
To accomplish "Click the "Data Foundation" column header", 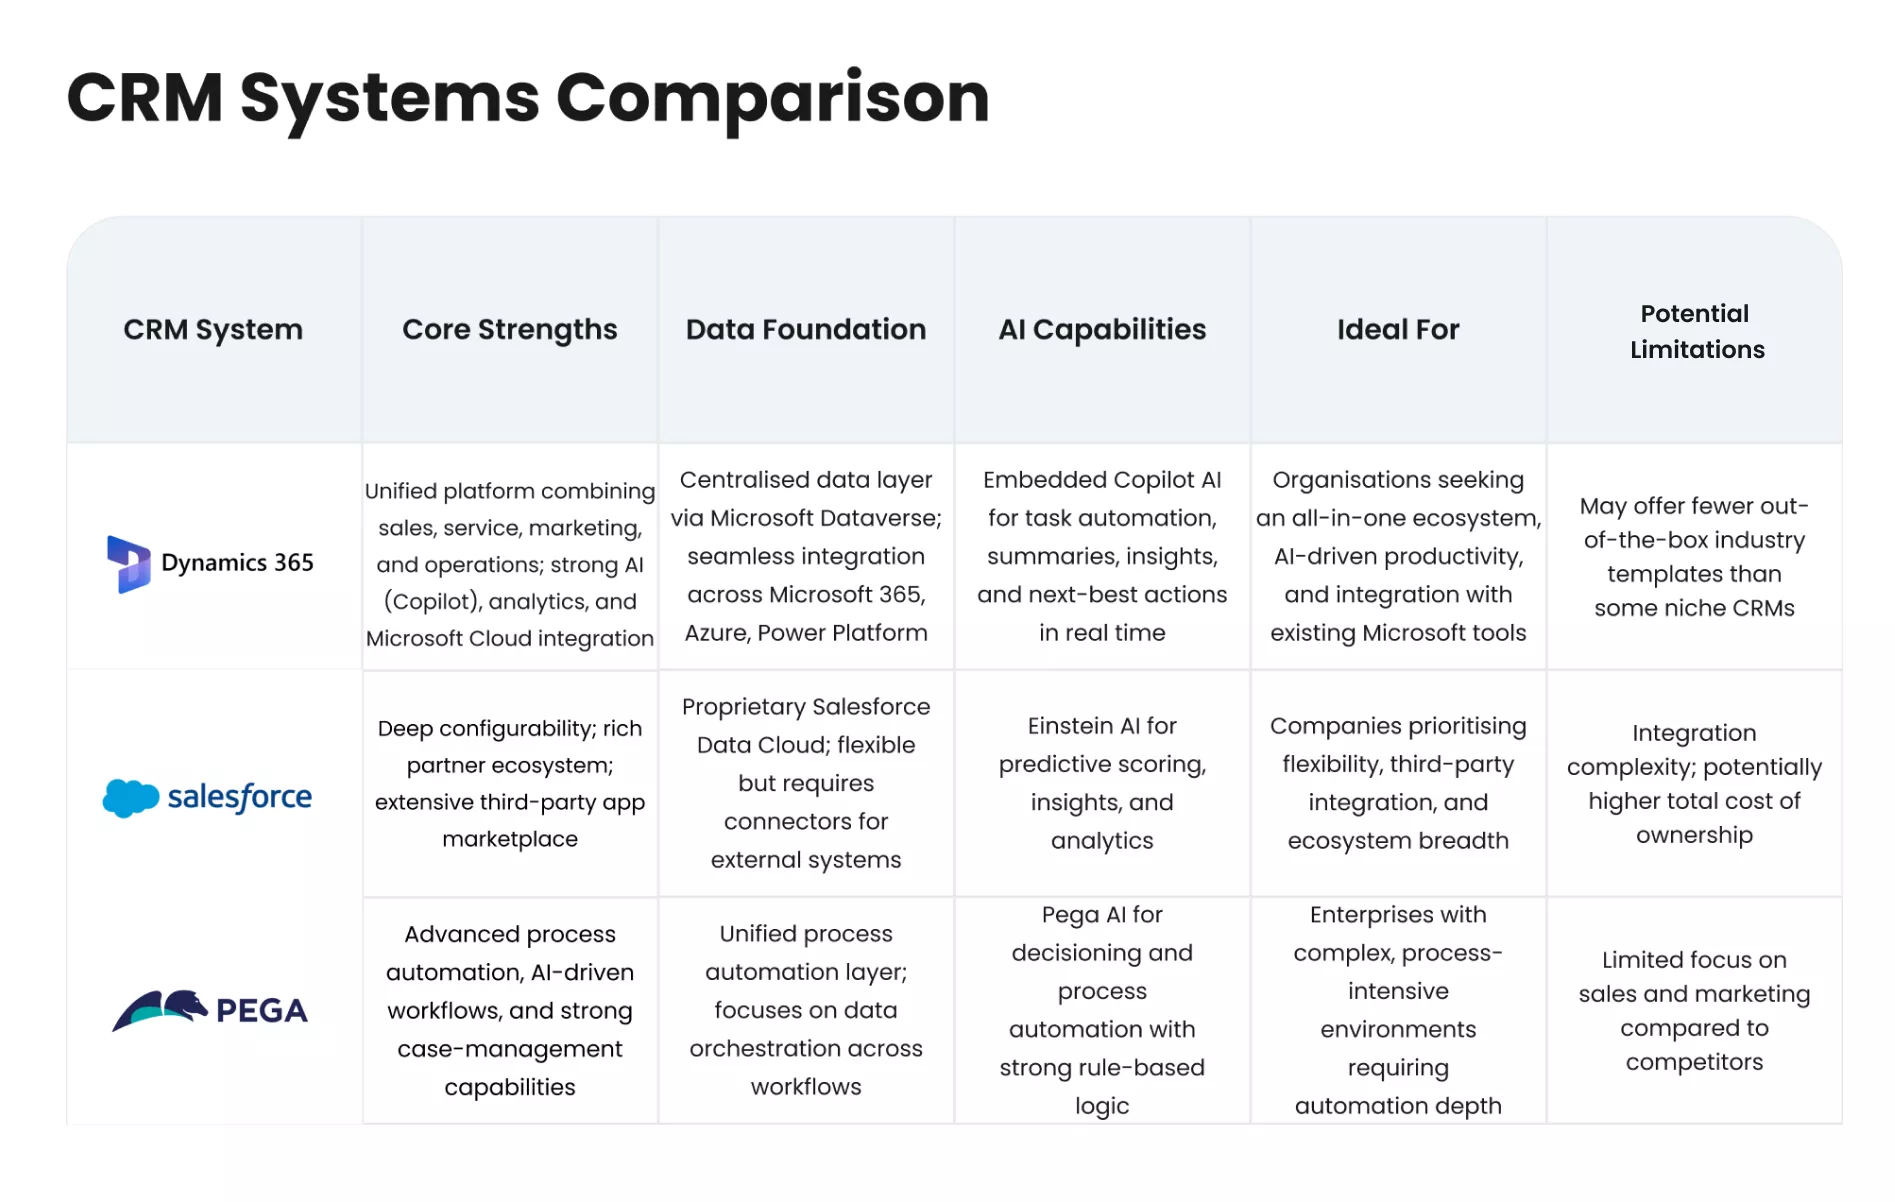I will click(x=805, y=329).
